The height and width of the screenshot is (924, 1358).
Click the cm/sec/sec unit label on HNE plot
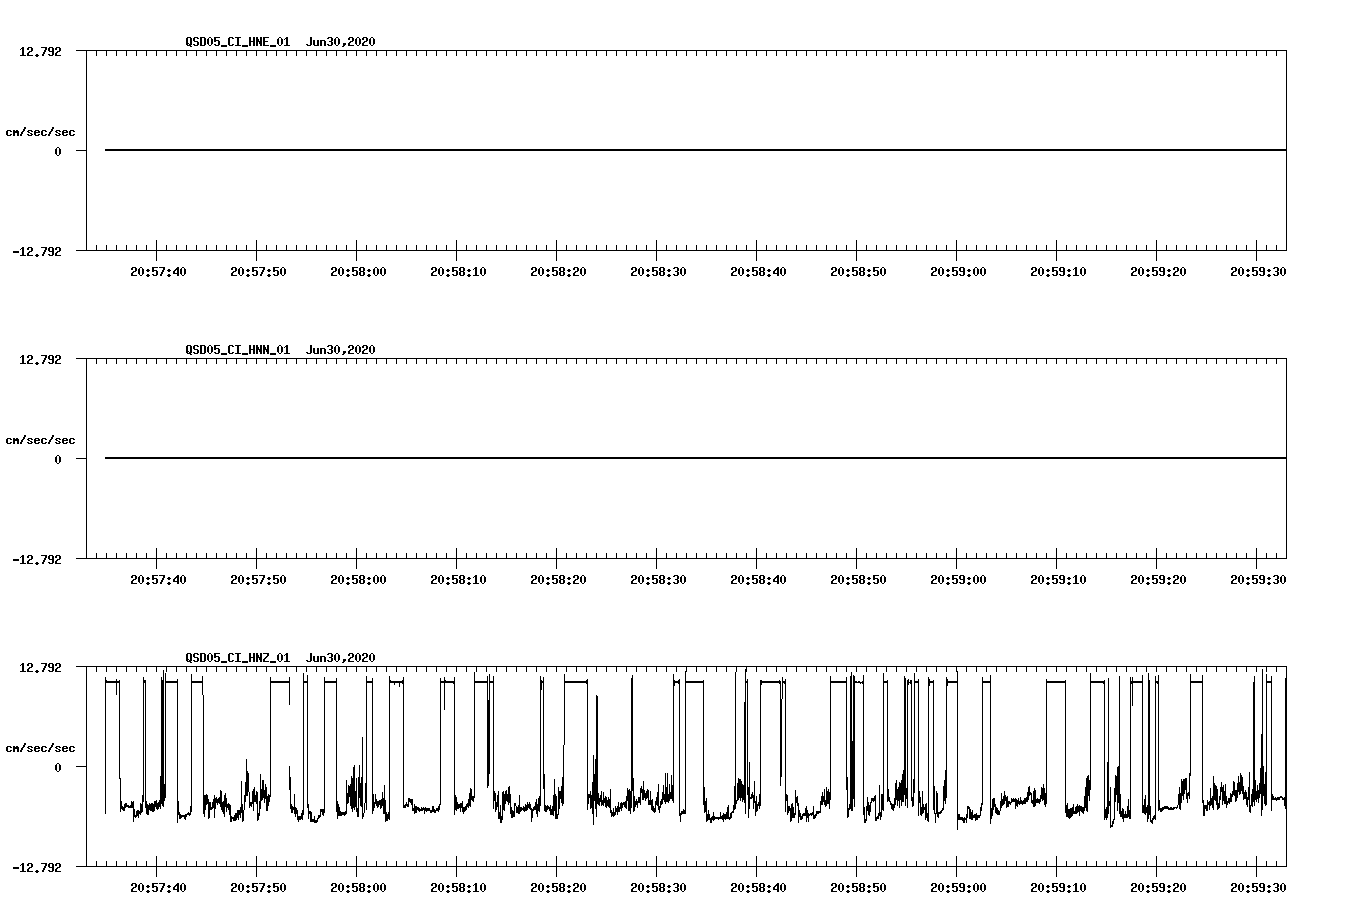point(40,132)
